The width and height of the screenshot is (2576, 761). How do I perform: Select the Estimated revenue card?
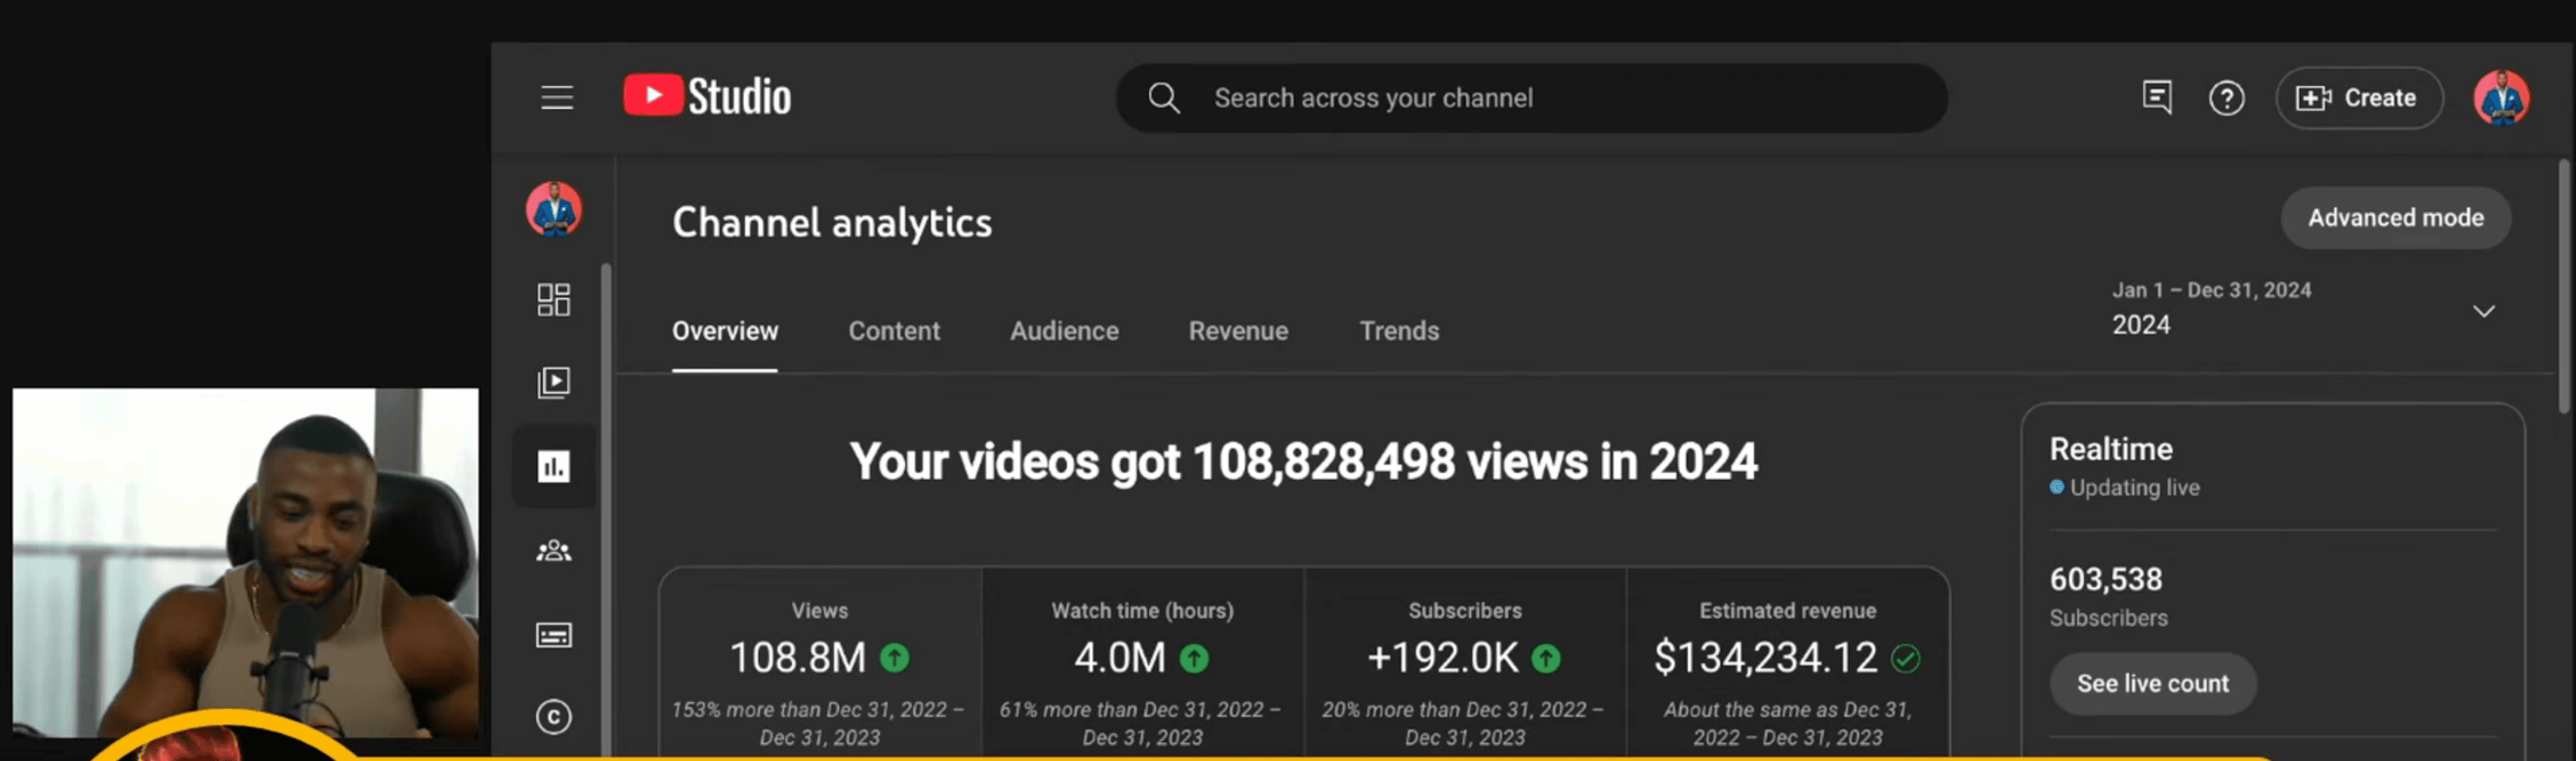[1788, 664]
